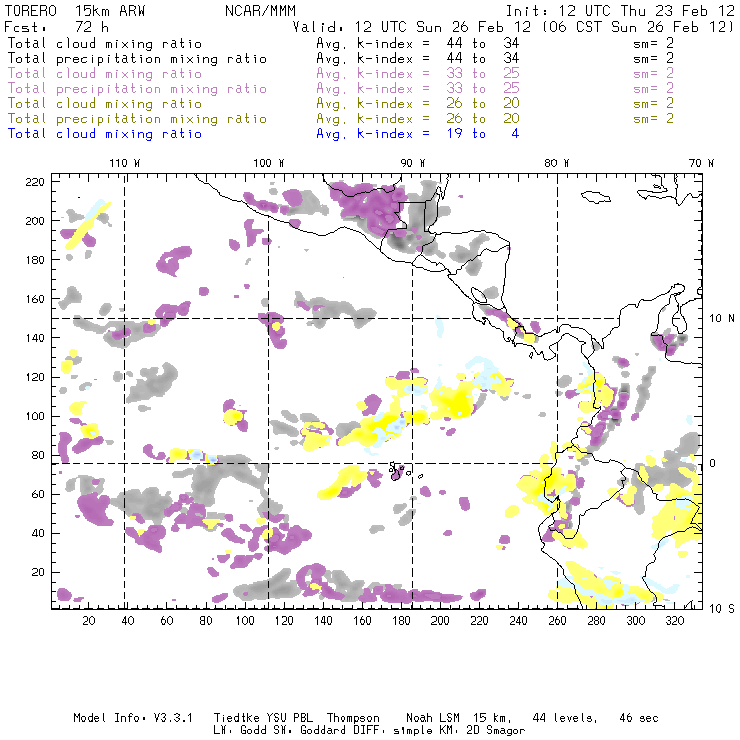Click the purple 'Total cloud mixing ratio' legend row
The height and width of the screenshot is (740, 740).
click(341, 74)
